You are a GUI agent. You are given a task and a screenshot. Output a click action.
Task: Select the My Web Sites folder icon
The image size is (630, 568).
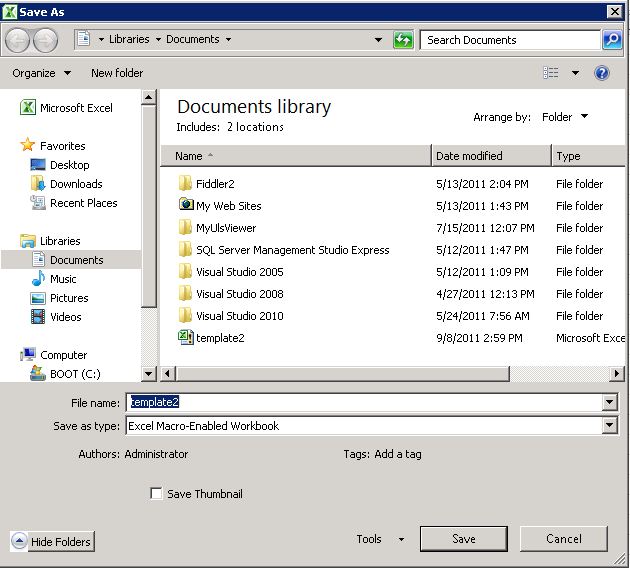[x=185, y=206]
